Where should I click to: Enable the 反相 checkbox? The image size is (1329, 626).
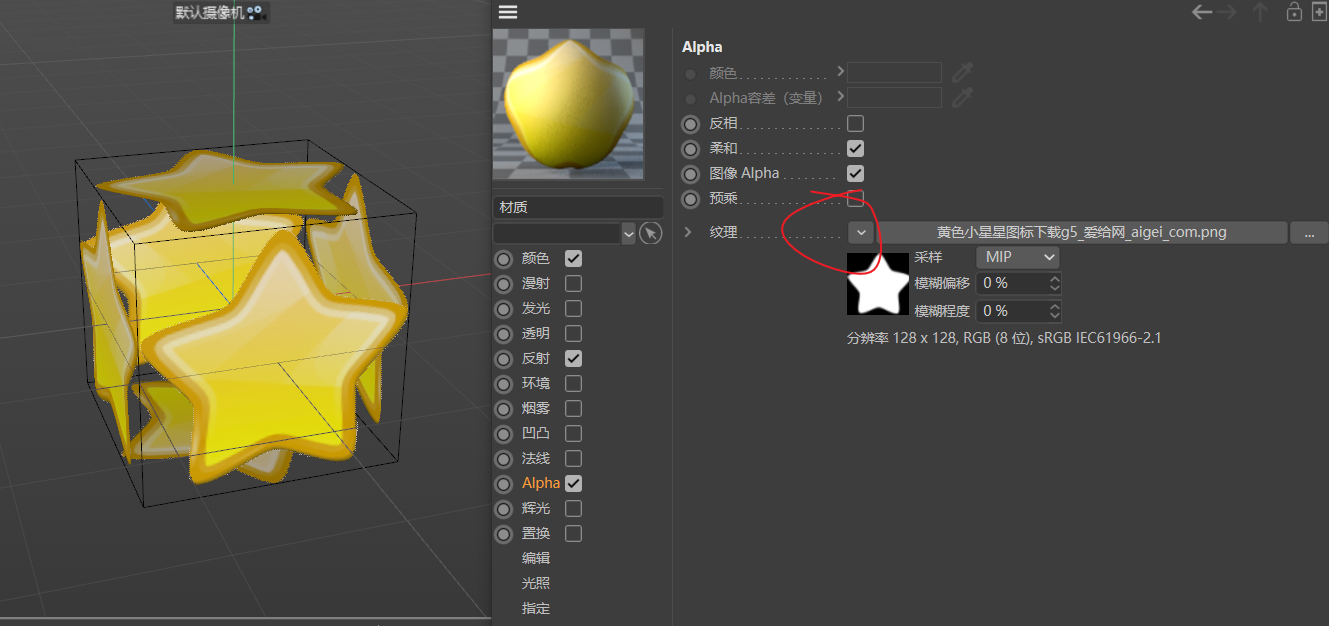point(855,123)
